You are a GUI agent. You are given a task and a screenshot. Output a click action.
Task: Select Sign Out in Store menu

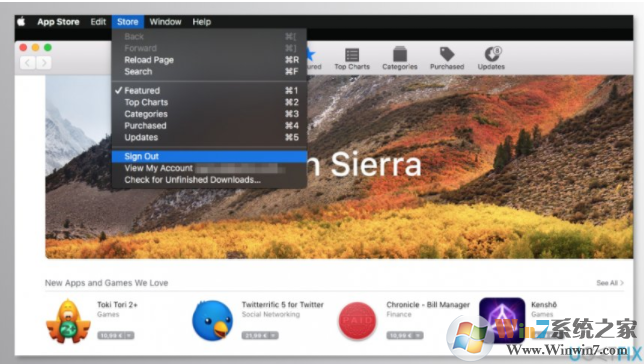209,156
